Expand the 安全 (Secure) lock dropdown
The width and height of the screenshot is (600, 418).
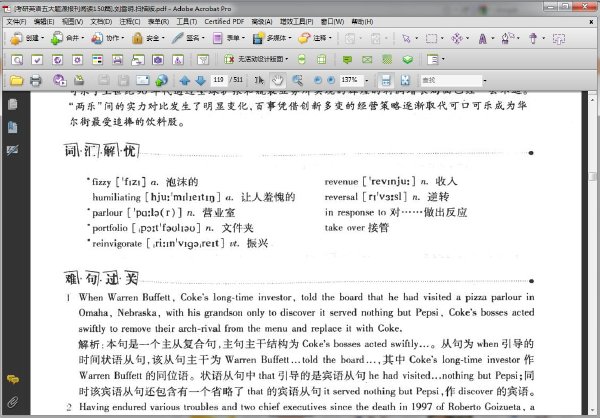(x=148, y=38)
